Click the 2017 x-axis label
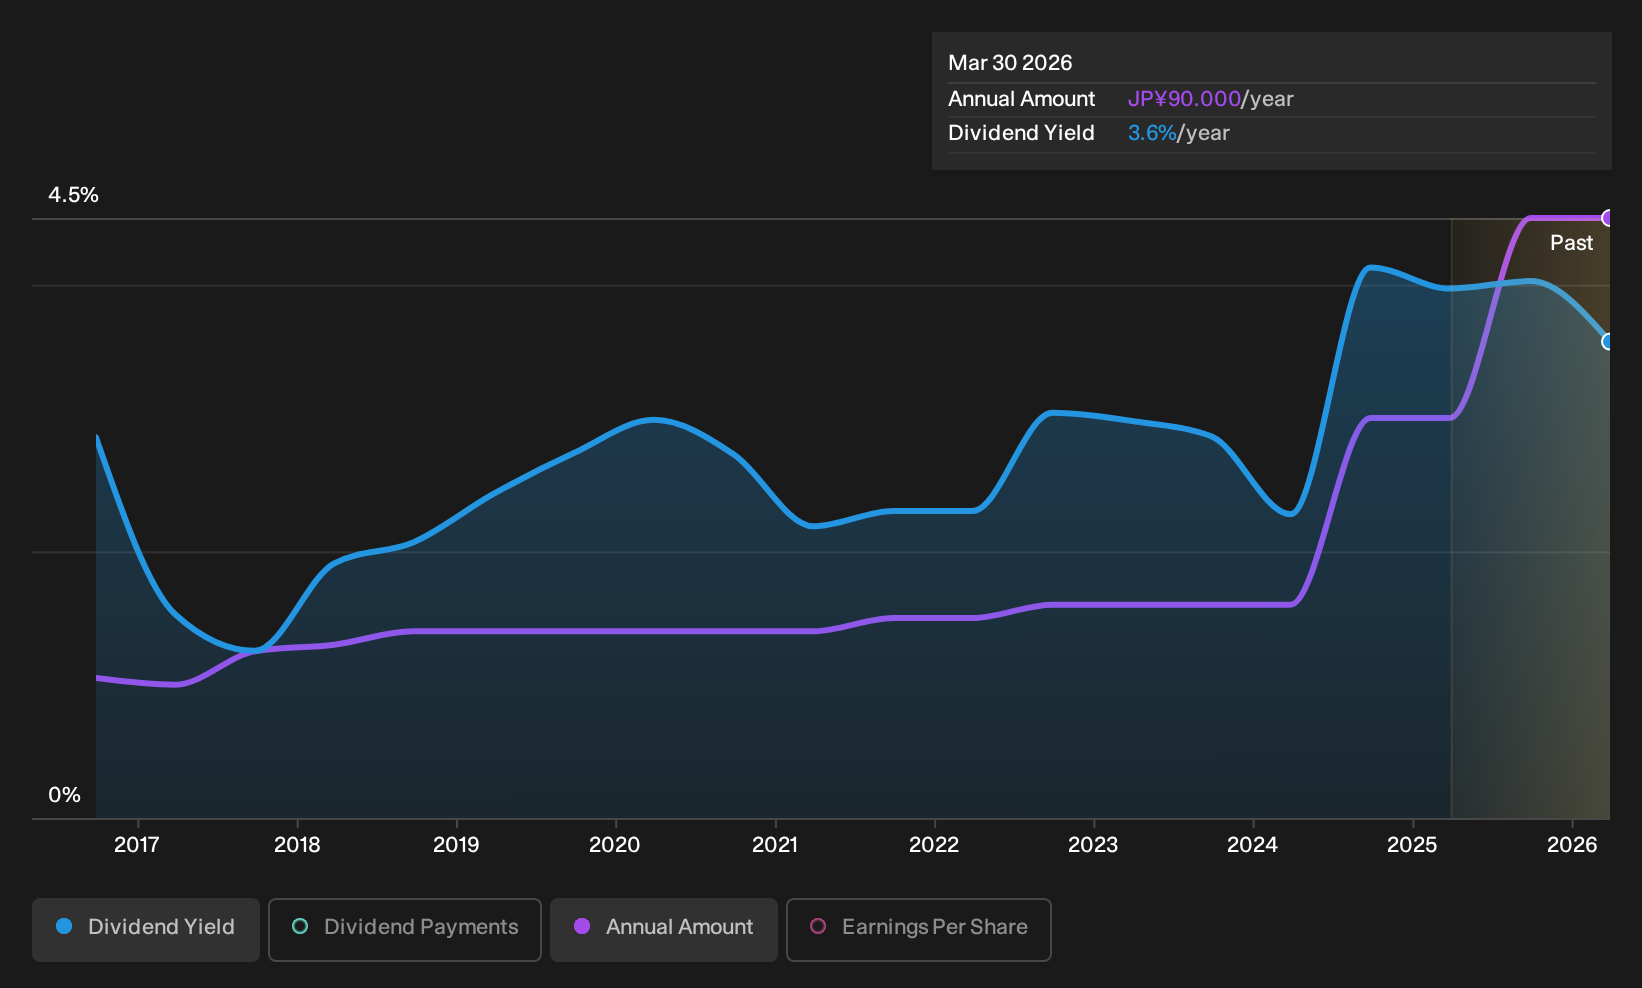The width and height of the screenshot is (1642, 988). coord(137,845)
